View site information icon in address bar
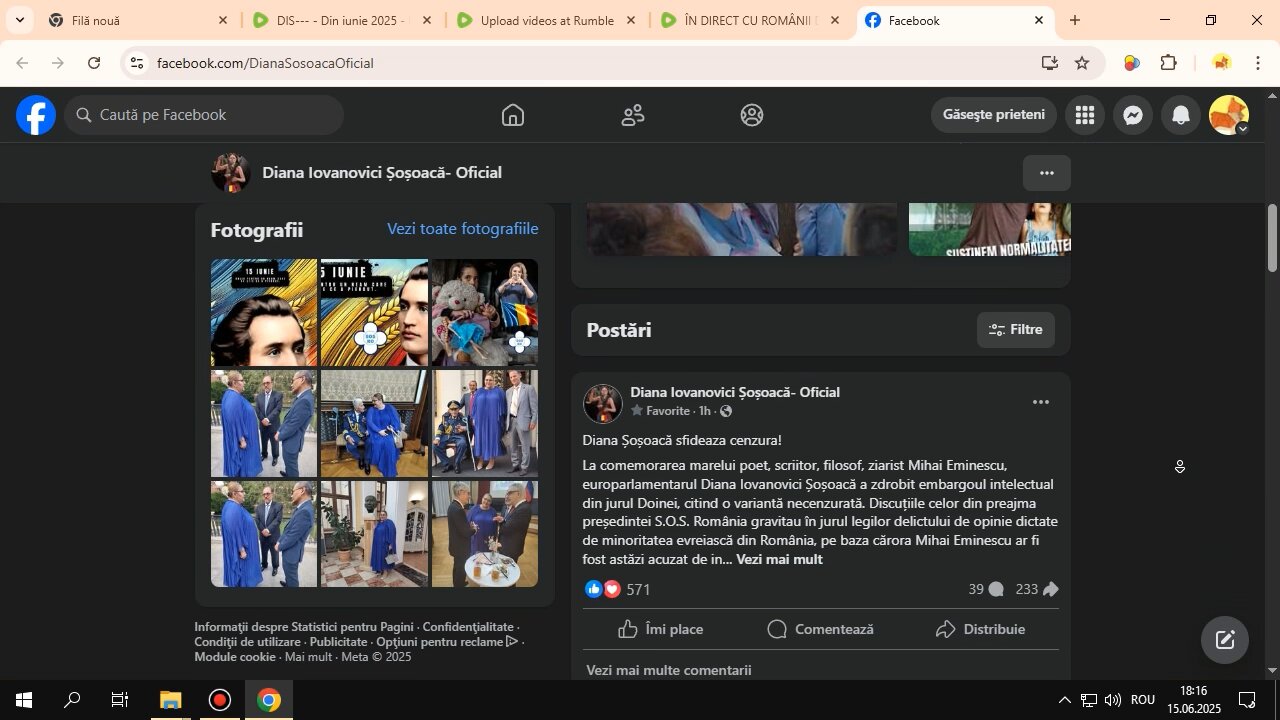 pyautogui.click(x=138, y=63)
